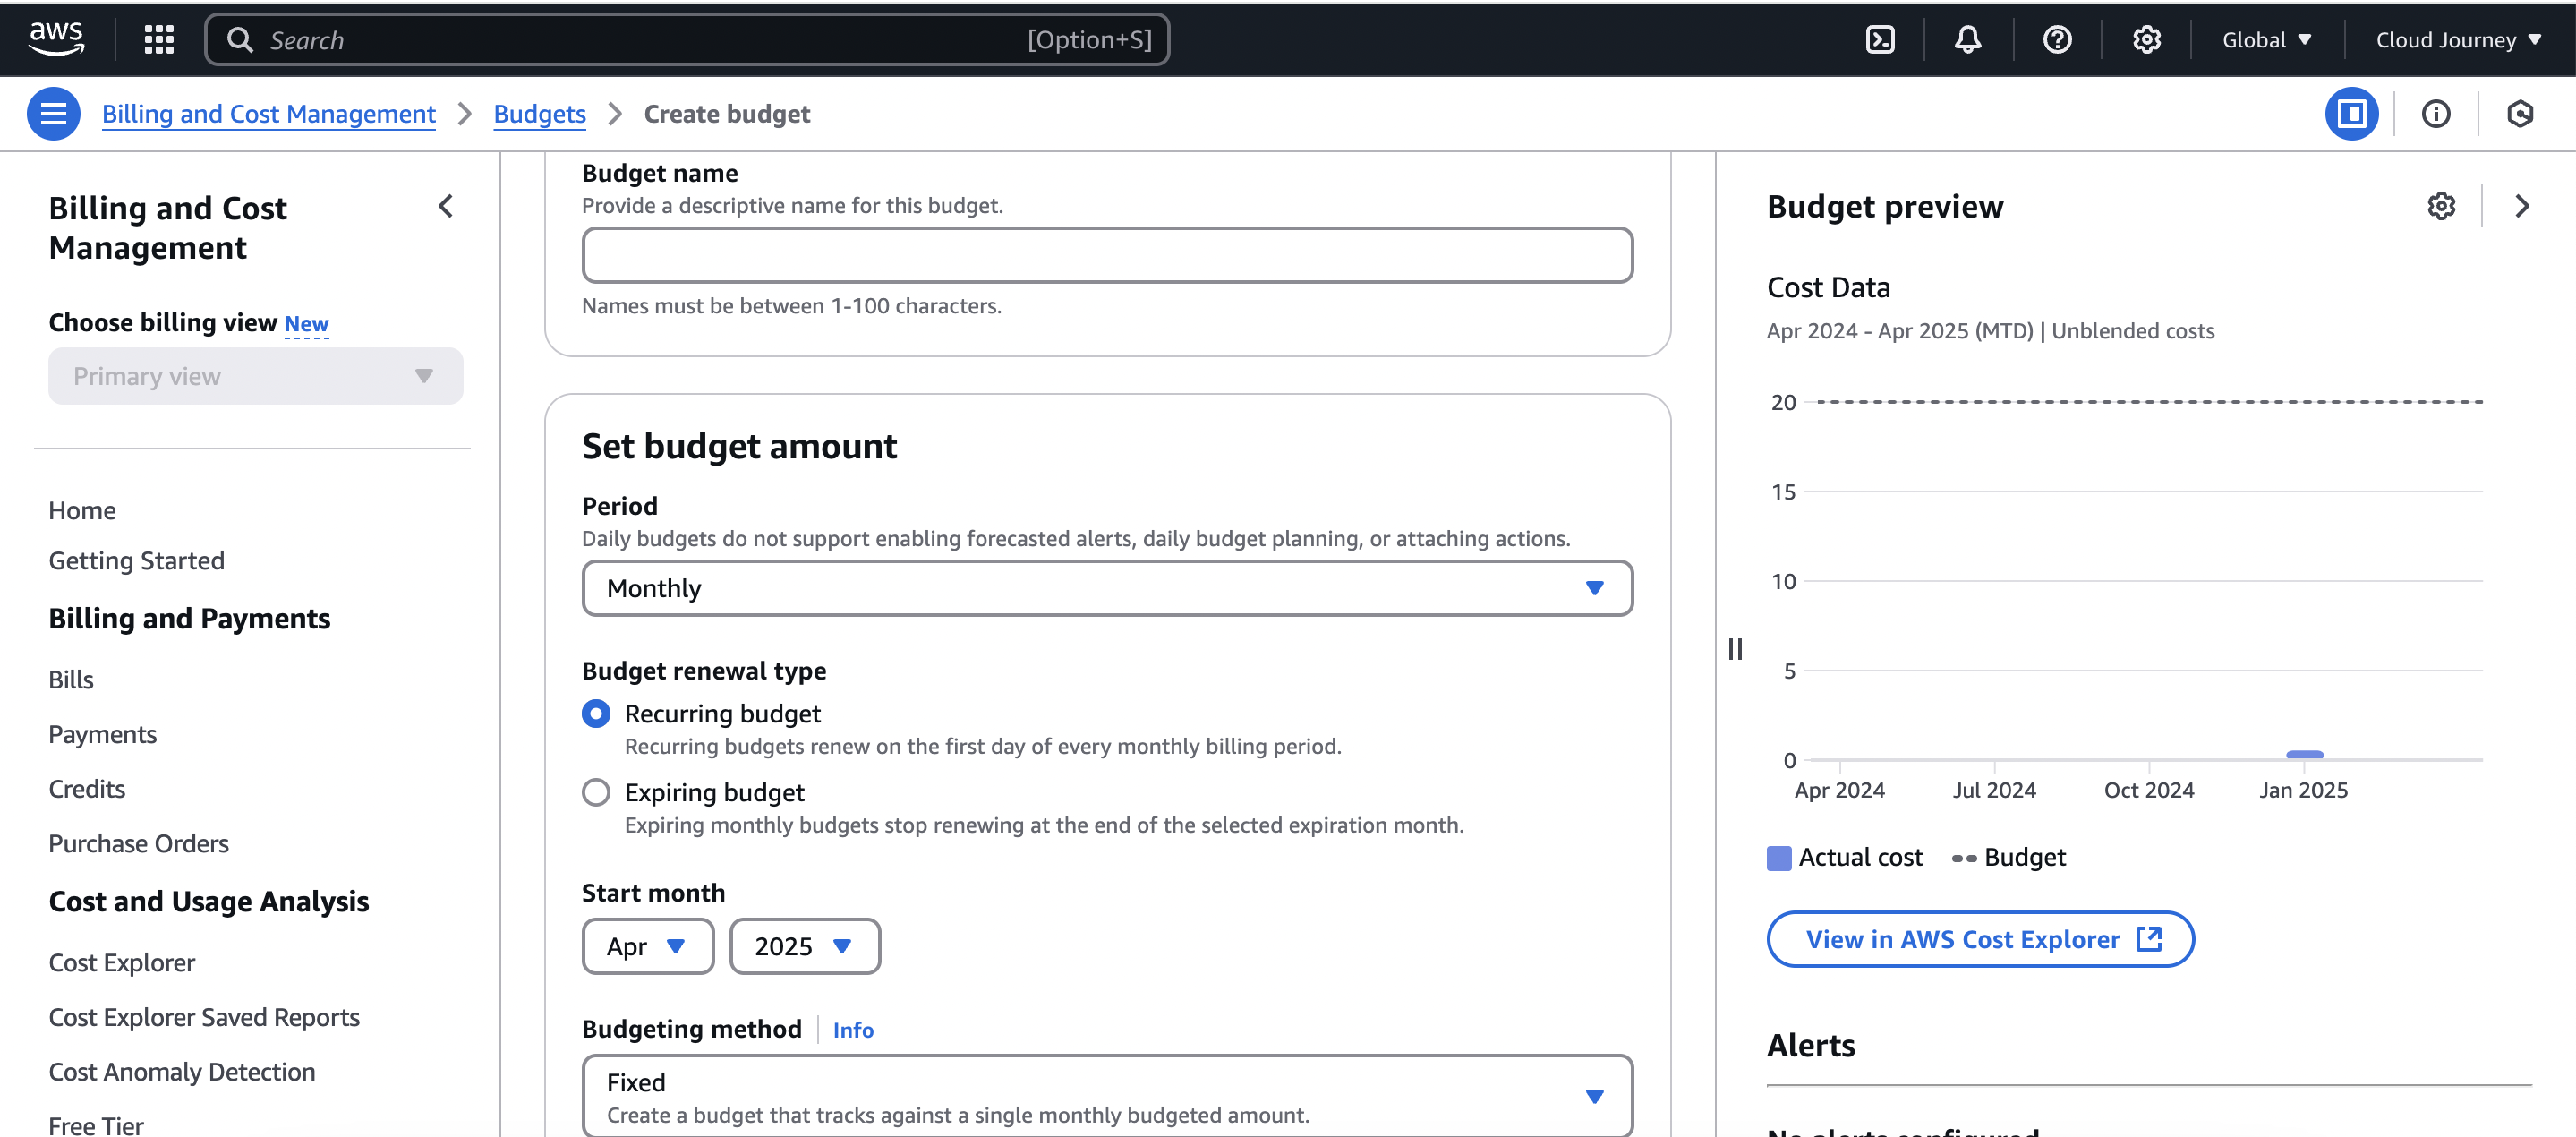Click the Budget name input field
Image resolution: width=2576 pixels, height=1137 pixels.
pos(1107,255)
